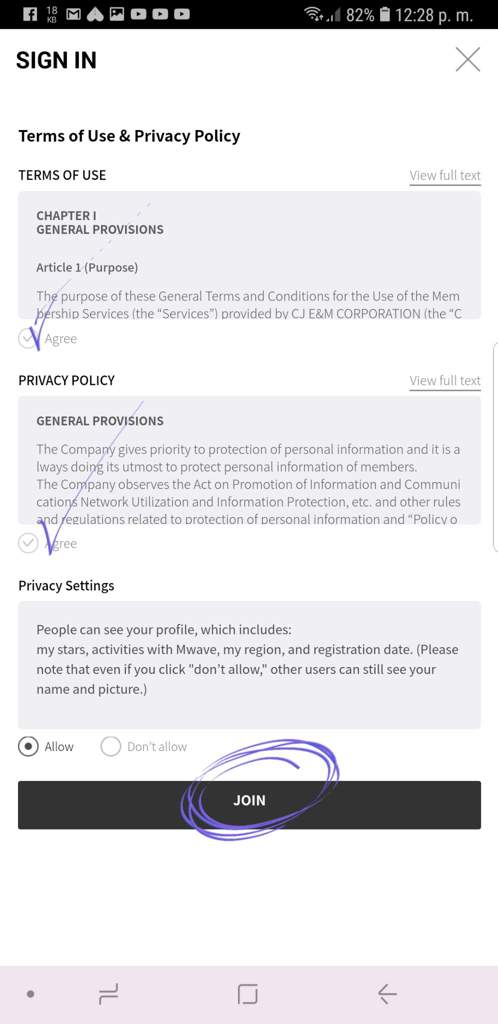The image size is (498, 1024).
Task: Open recent apps navigation button
Action: [x=108, y=995]
